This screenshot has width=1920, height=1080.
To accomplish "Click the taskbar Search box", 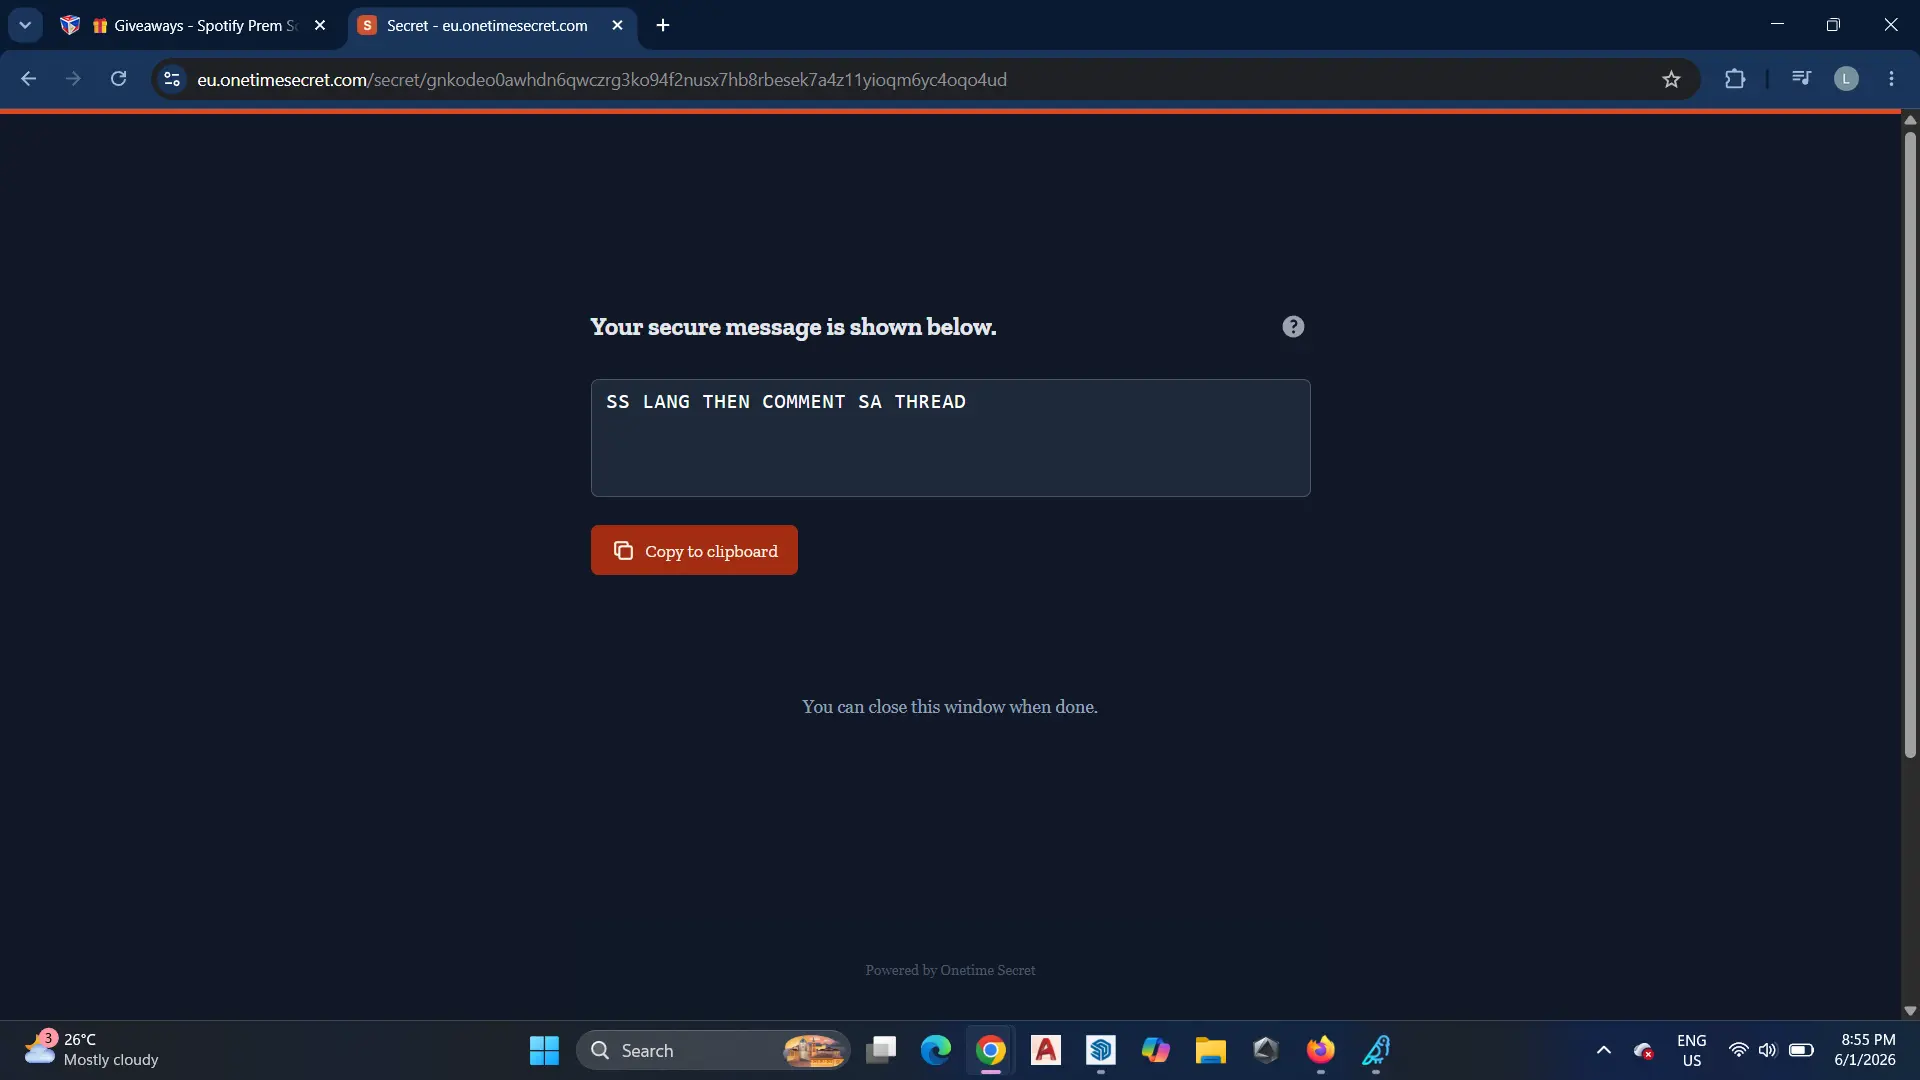I will 713,1050.
